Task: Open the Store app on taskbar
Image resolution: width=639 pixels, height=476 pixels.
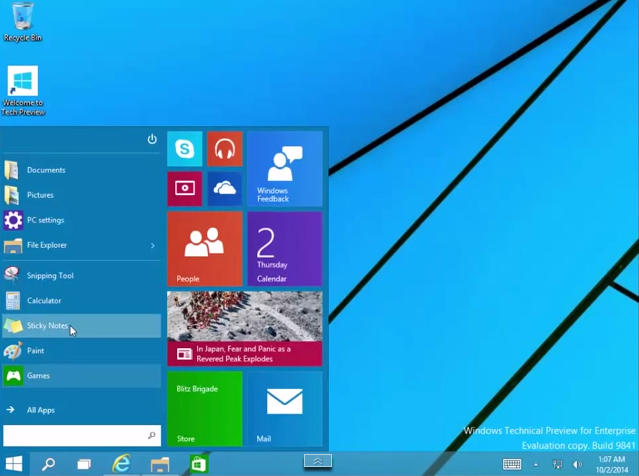Action: click(x=198, y=464)
